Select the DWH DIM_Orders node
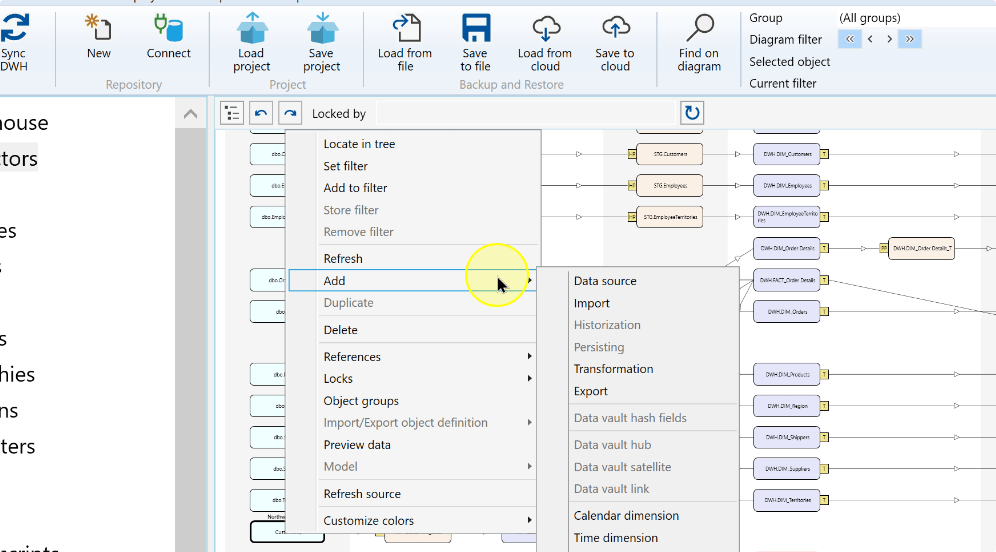The height and width of the screenshot is (552, 996). coord(786,312)
